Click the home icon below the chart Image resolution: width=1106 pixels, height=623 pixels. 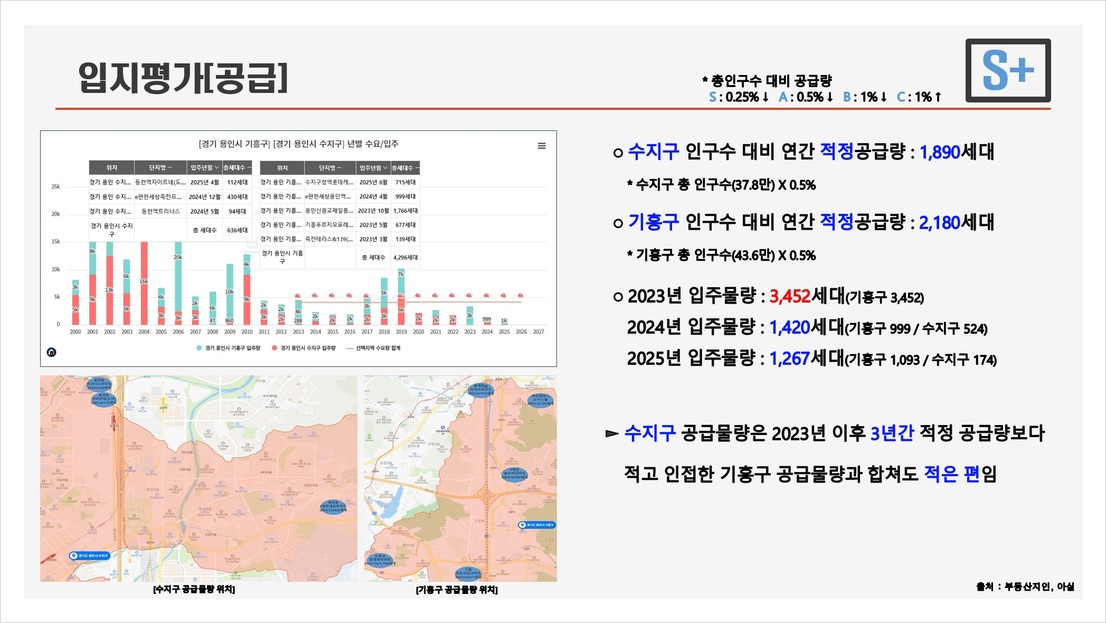(51, 352)
